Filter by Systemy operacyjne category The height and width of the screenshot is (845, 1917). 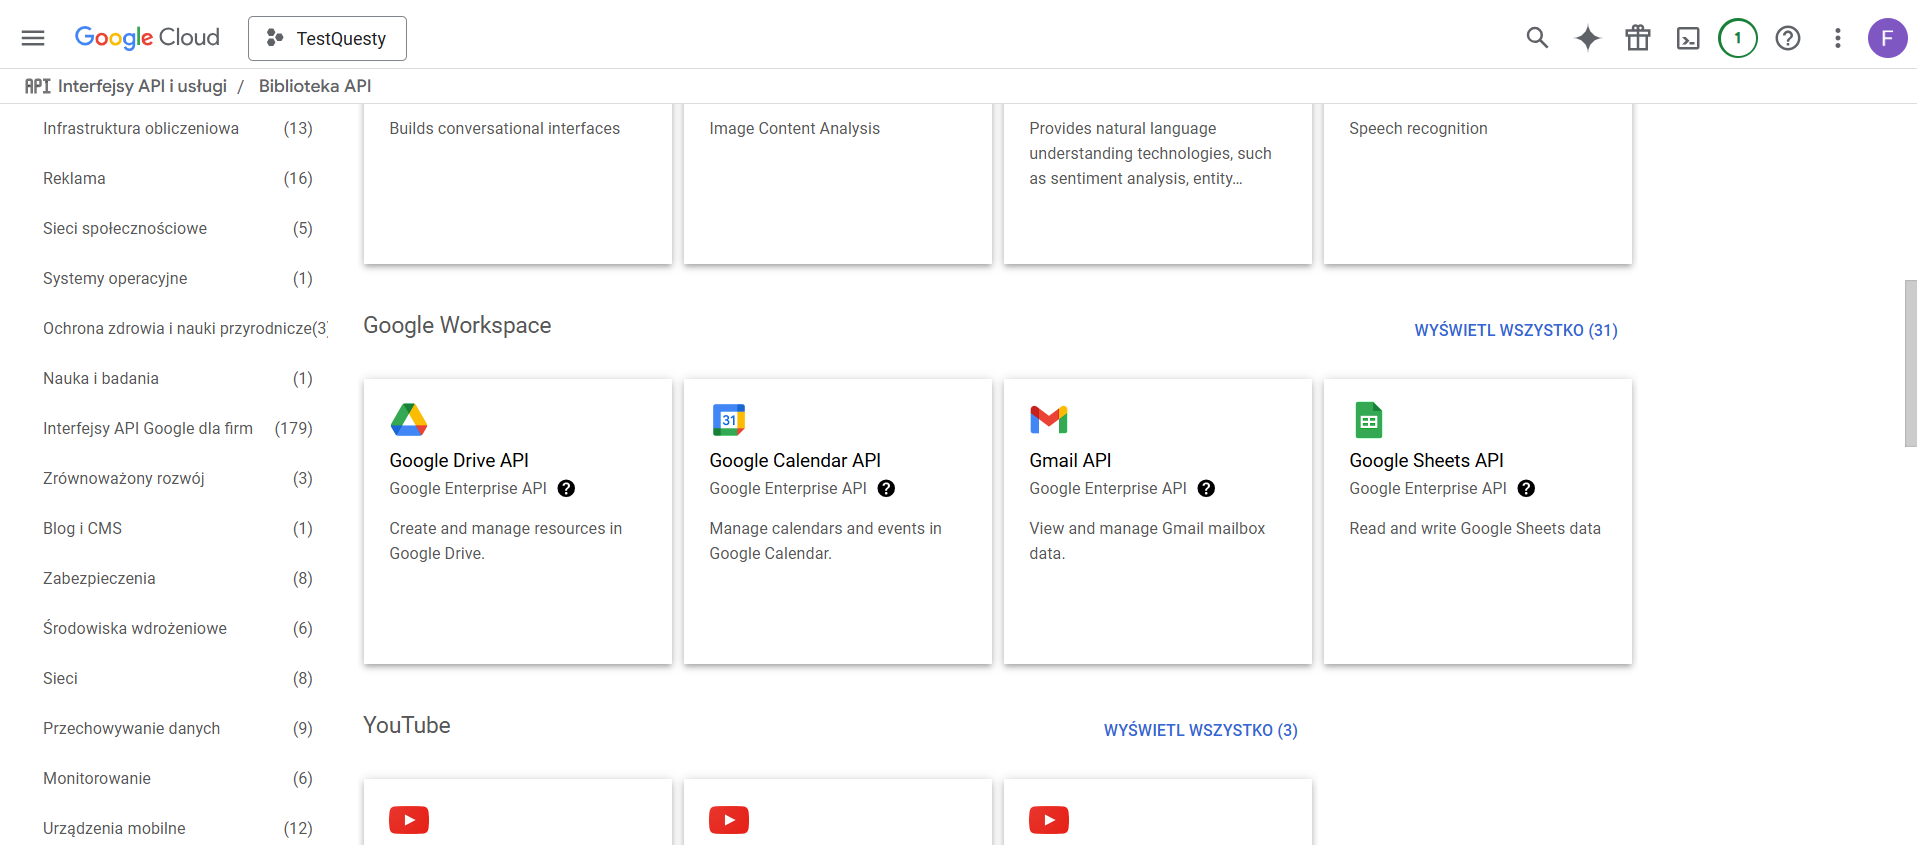pos(178,278)
